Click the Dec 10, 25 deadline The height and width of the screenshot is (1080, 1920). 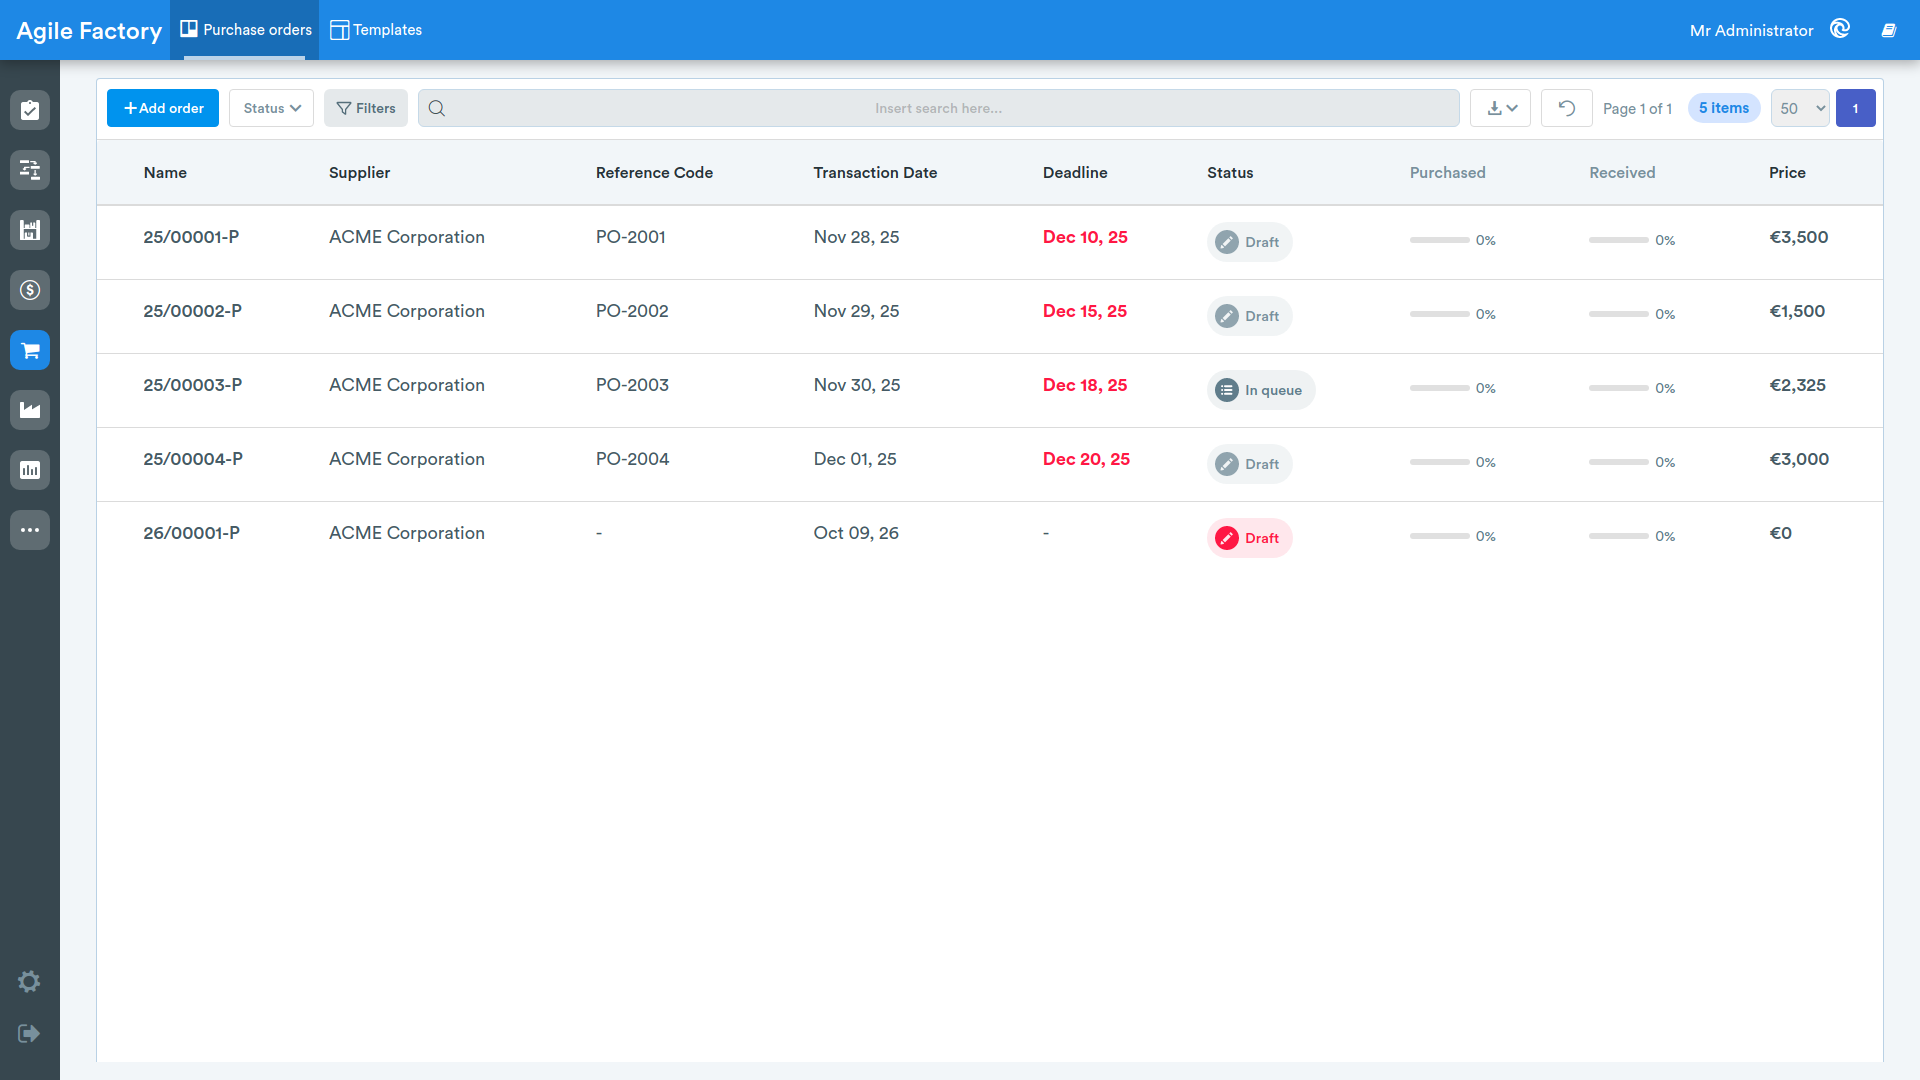point(1085,237)
